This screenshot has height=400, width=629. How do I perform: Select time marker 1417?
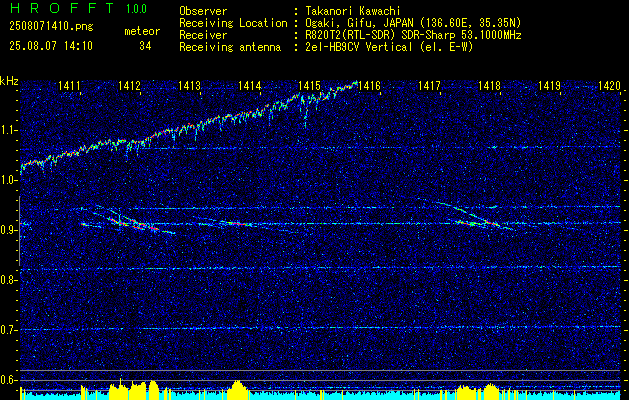point(430,85)
